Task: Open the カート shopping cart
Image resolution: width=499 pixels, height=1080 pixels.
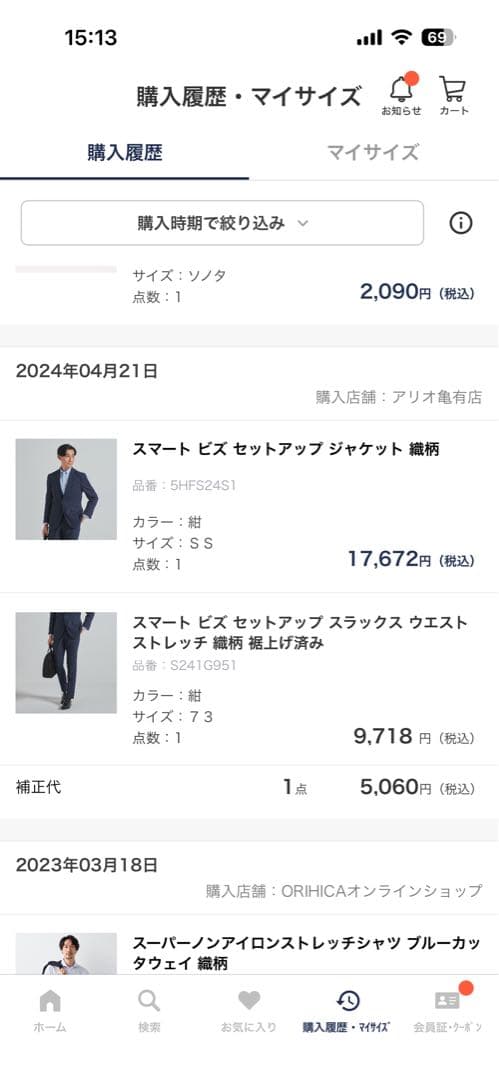Action: [x=453, y=95]
